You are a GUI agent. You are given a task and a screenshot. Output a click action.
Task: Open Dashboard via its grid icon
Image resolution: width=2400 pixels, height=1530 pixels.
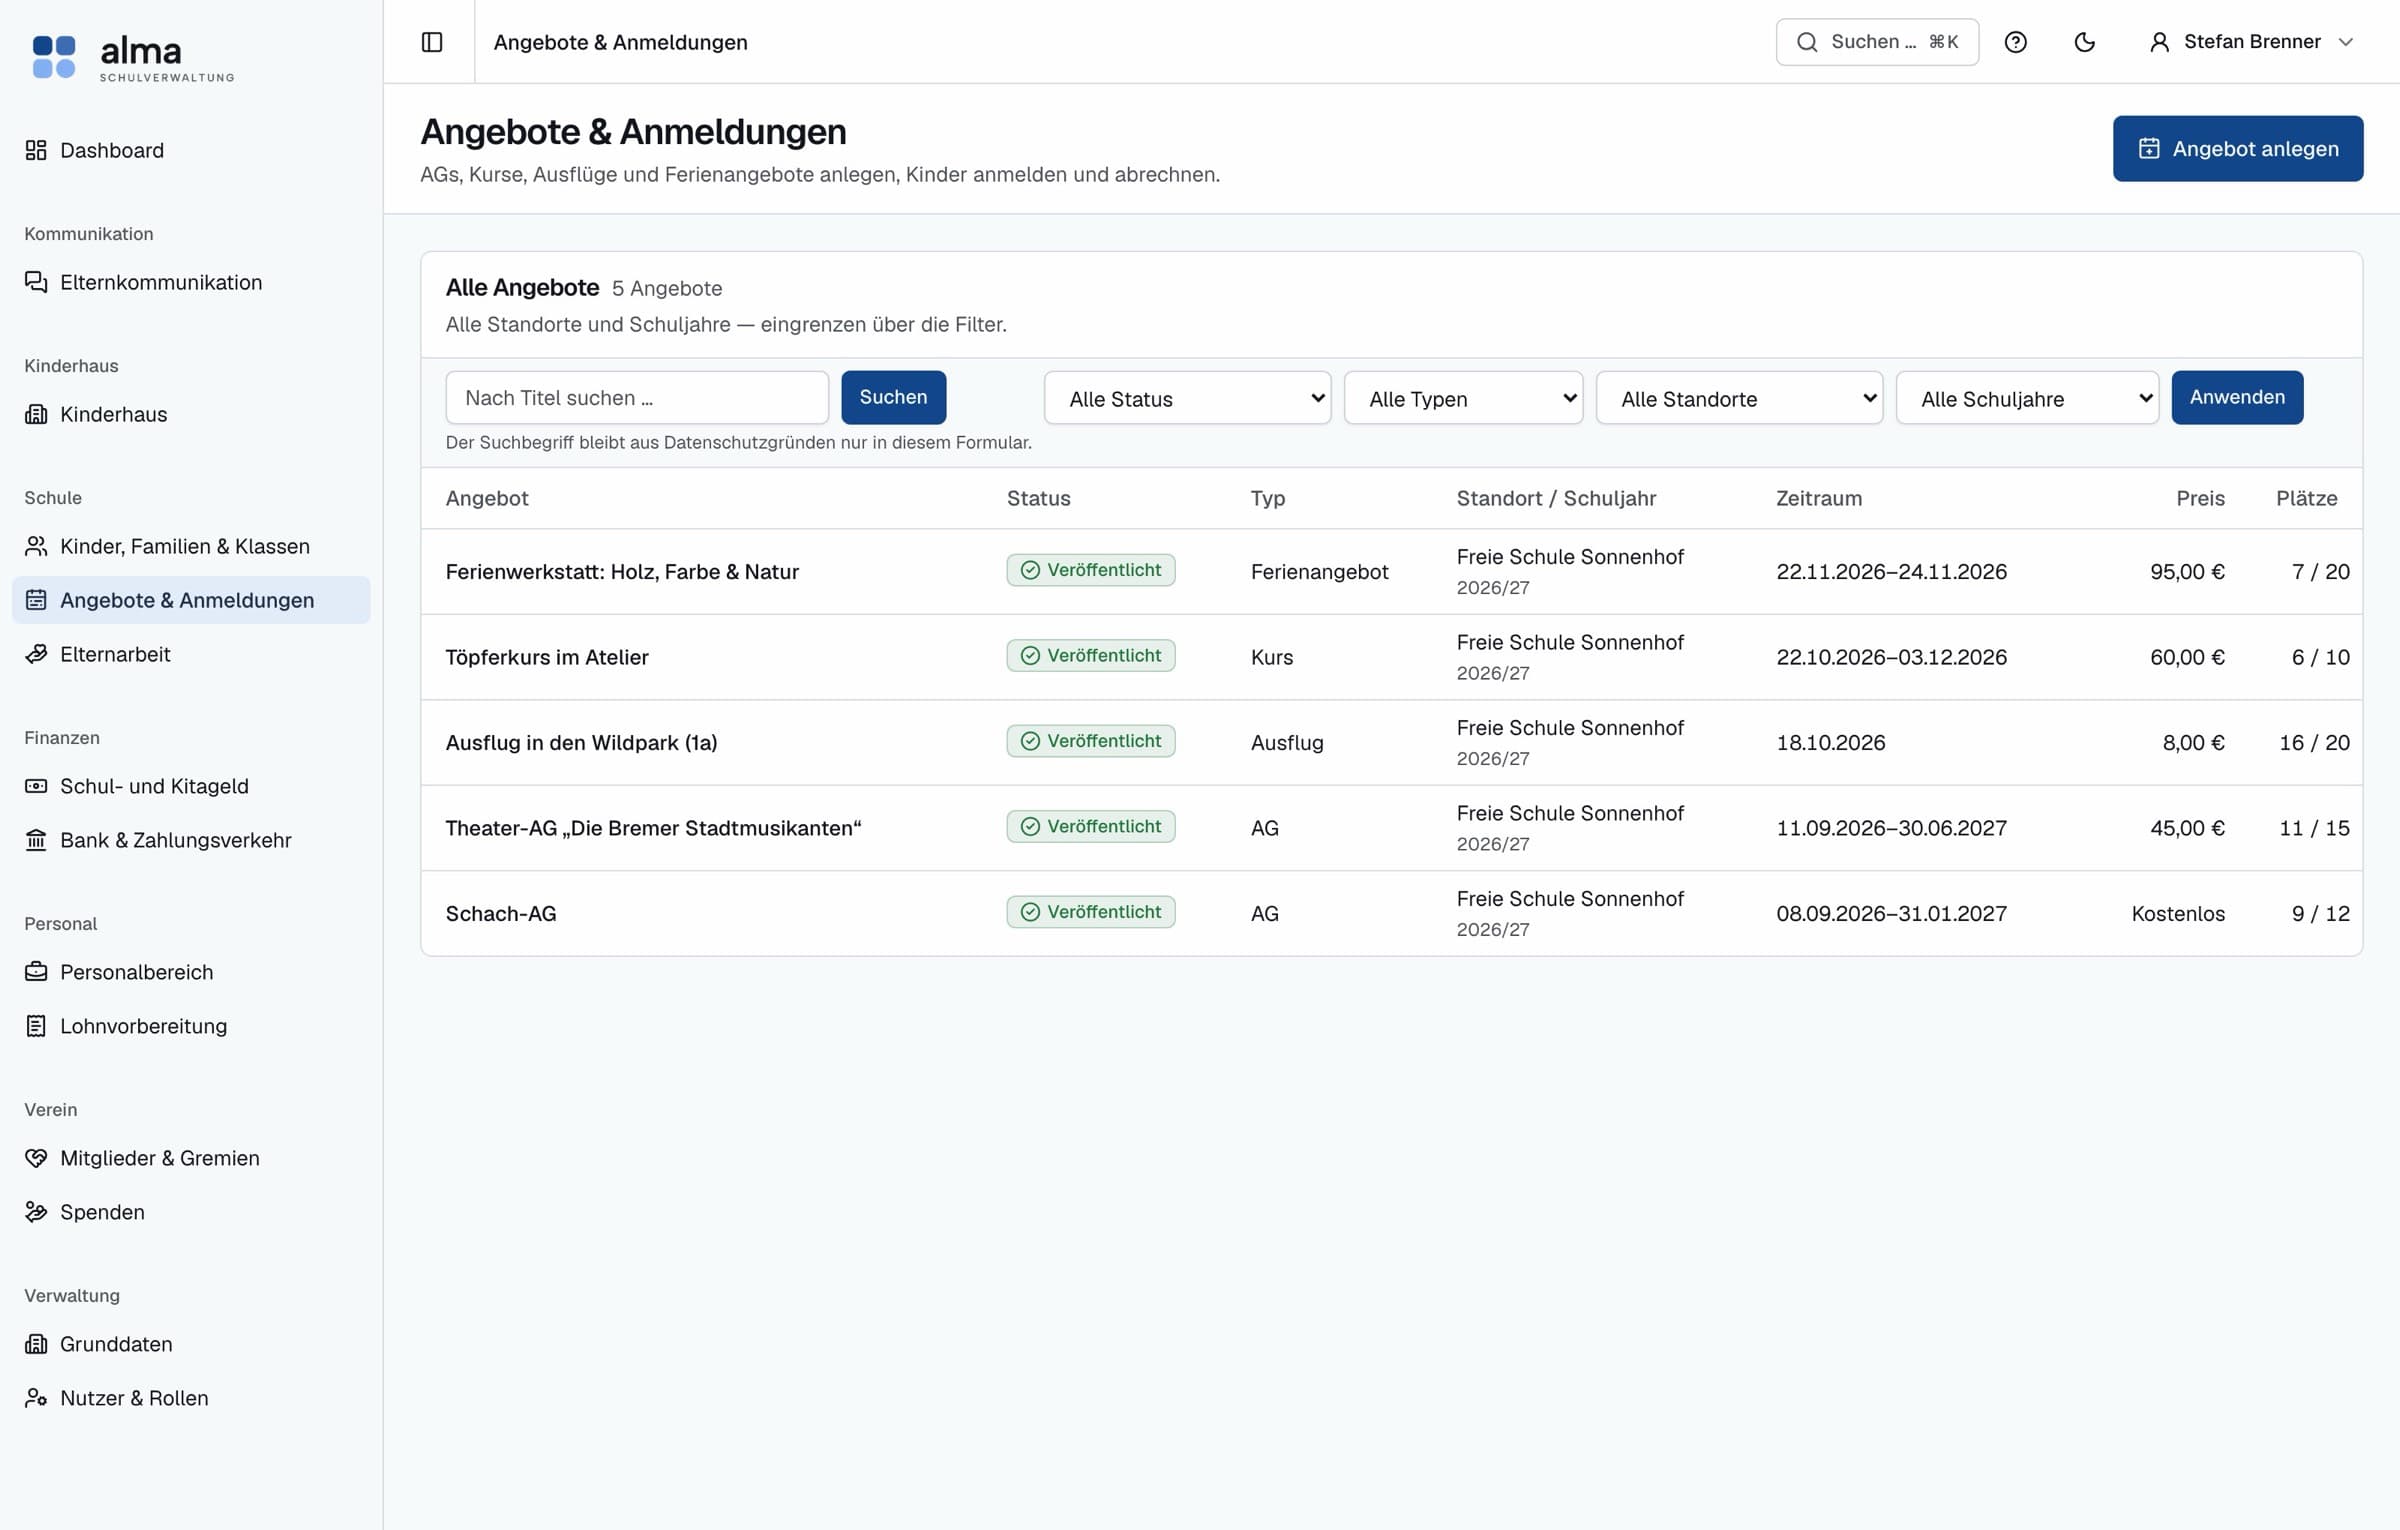point(36,150)
